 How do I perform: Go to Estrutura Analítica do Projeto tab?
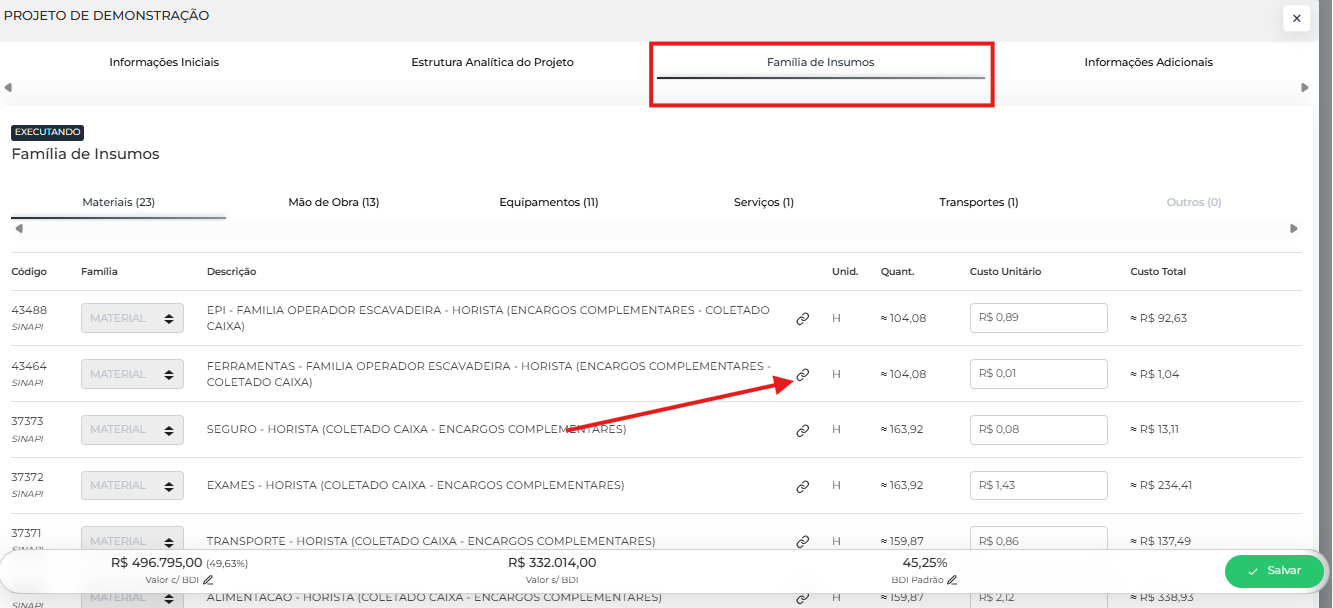pyautogui.click(x=492, y=62)
